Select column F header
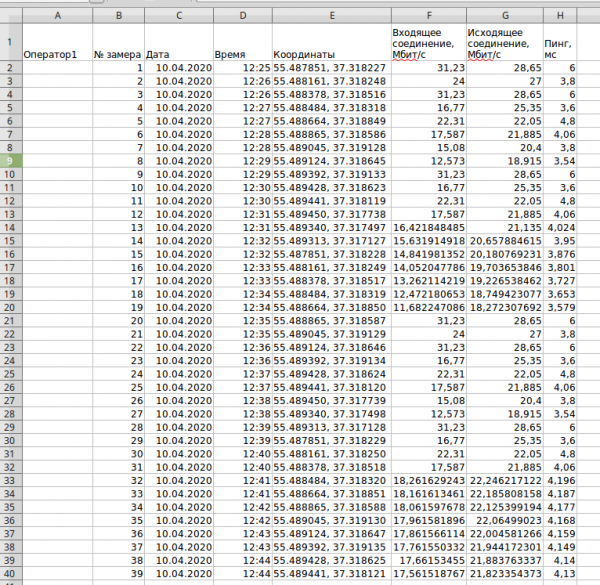 [429, 16]
